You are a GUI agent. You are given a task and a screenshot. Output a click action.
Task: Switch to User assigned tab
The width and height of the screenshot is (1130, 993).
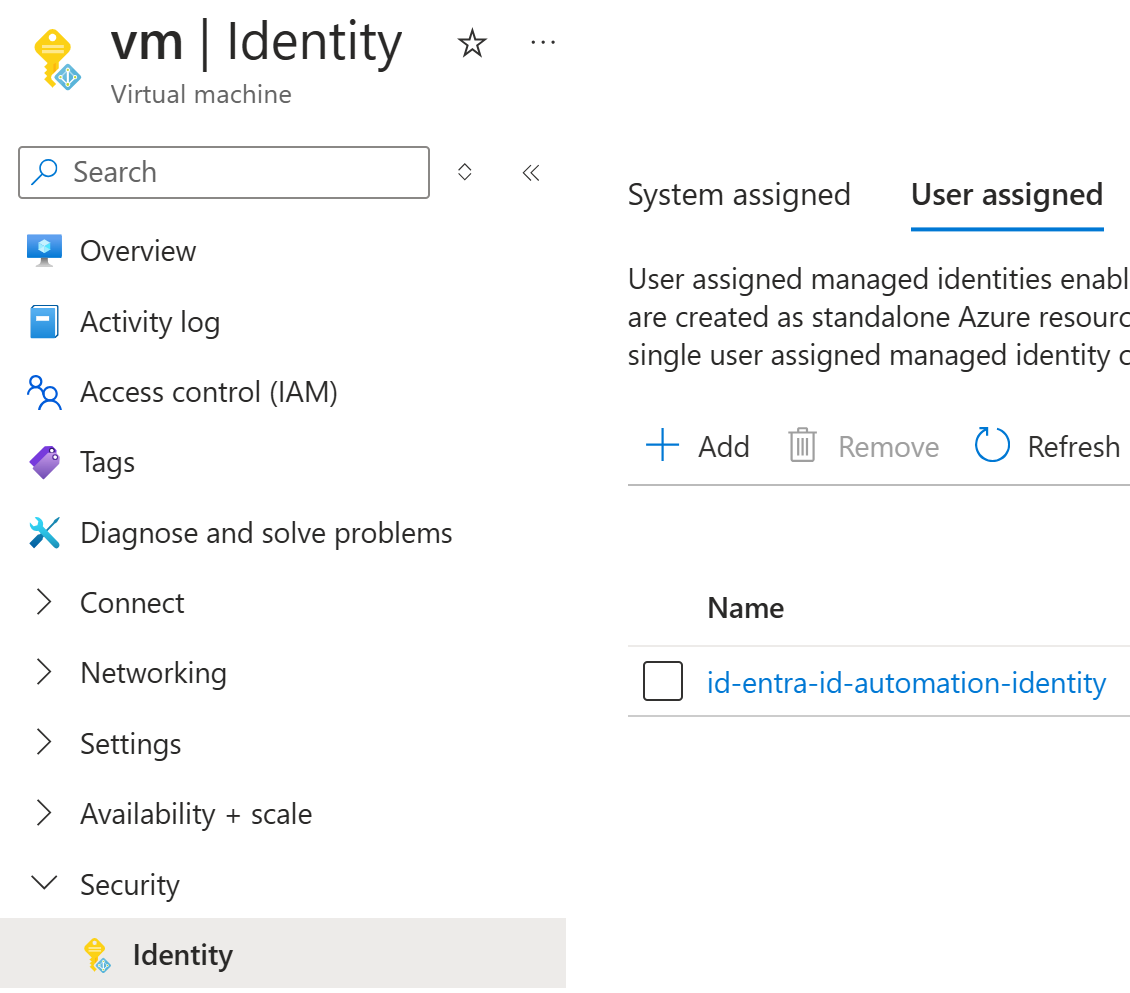point(1007,195)
